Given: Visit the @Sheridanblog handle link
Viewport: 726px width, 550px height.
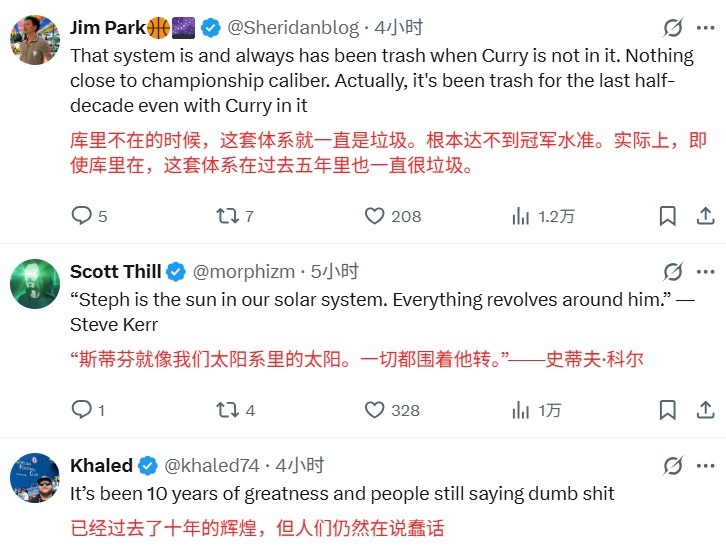Looking at the screenshot, I should pos(310,28).
